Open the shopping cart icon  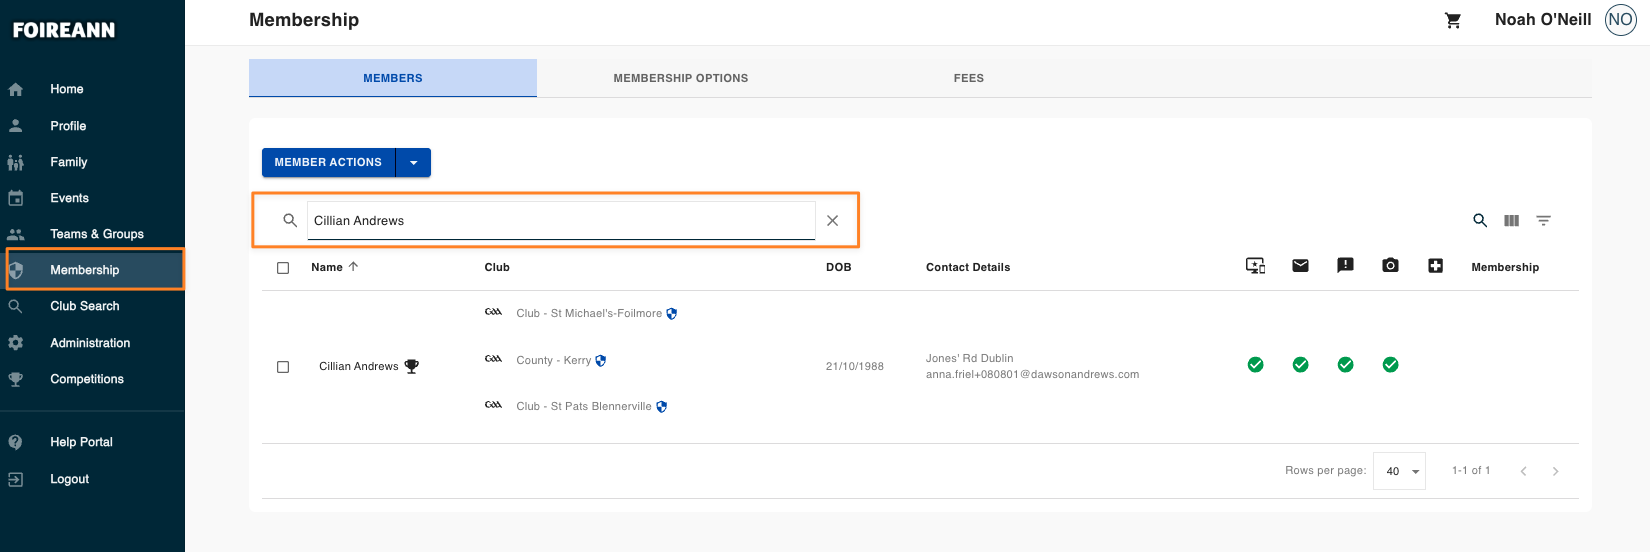[1453, 20]
